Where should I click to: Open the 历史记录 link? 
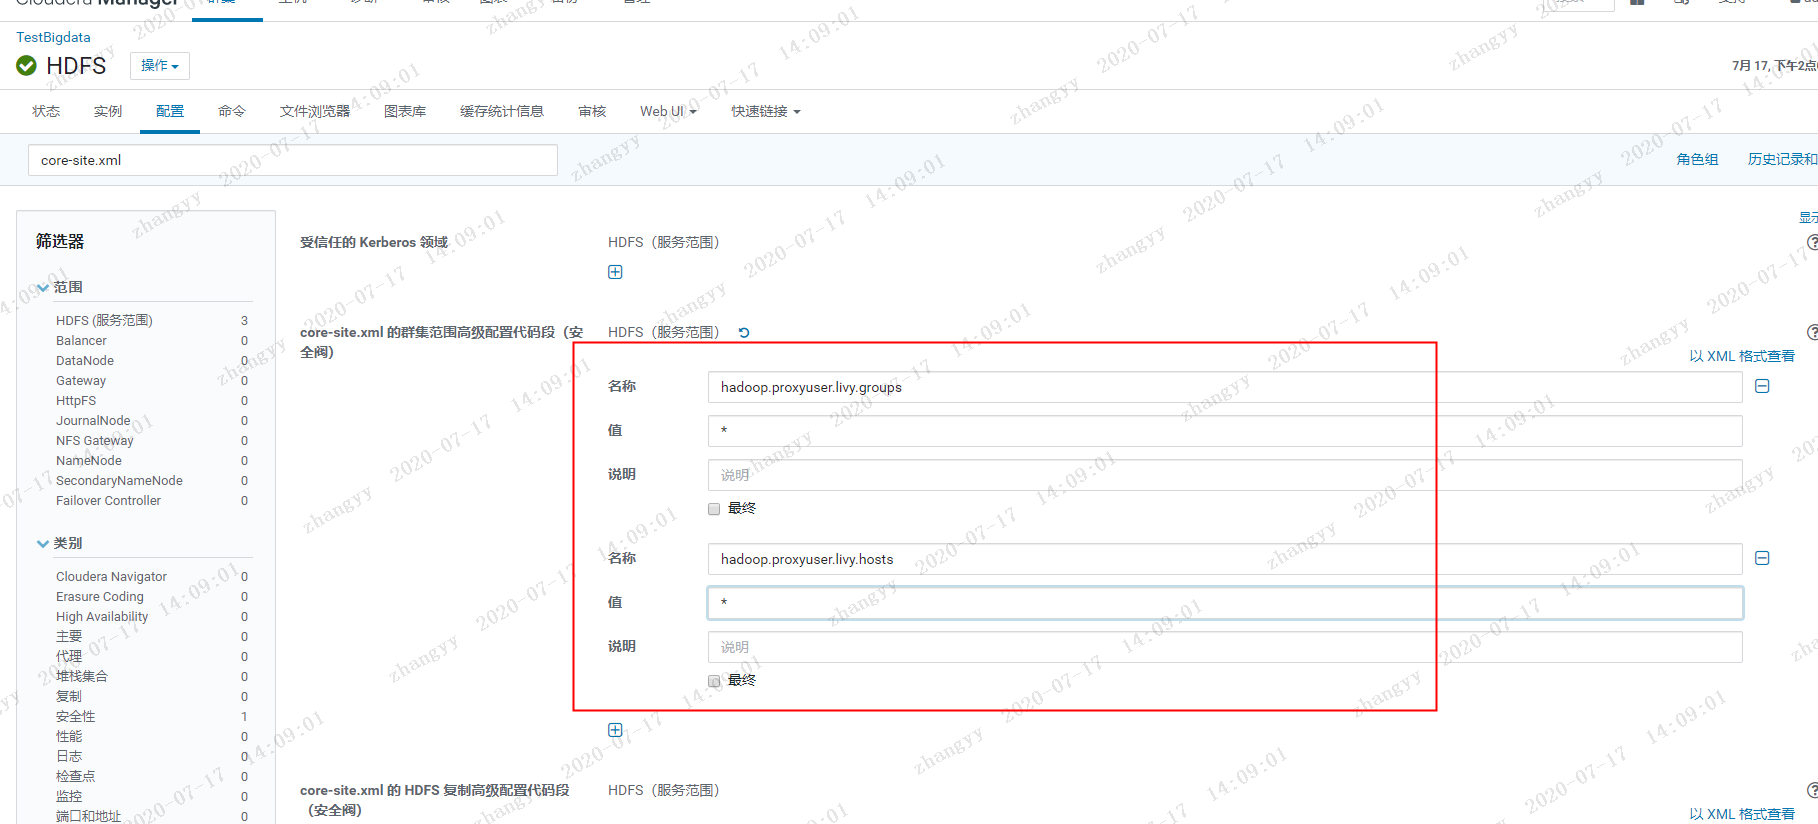pyautogui.click(x=1782, y=159)
